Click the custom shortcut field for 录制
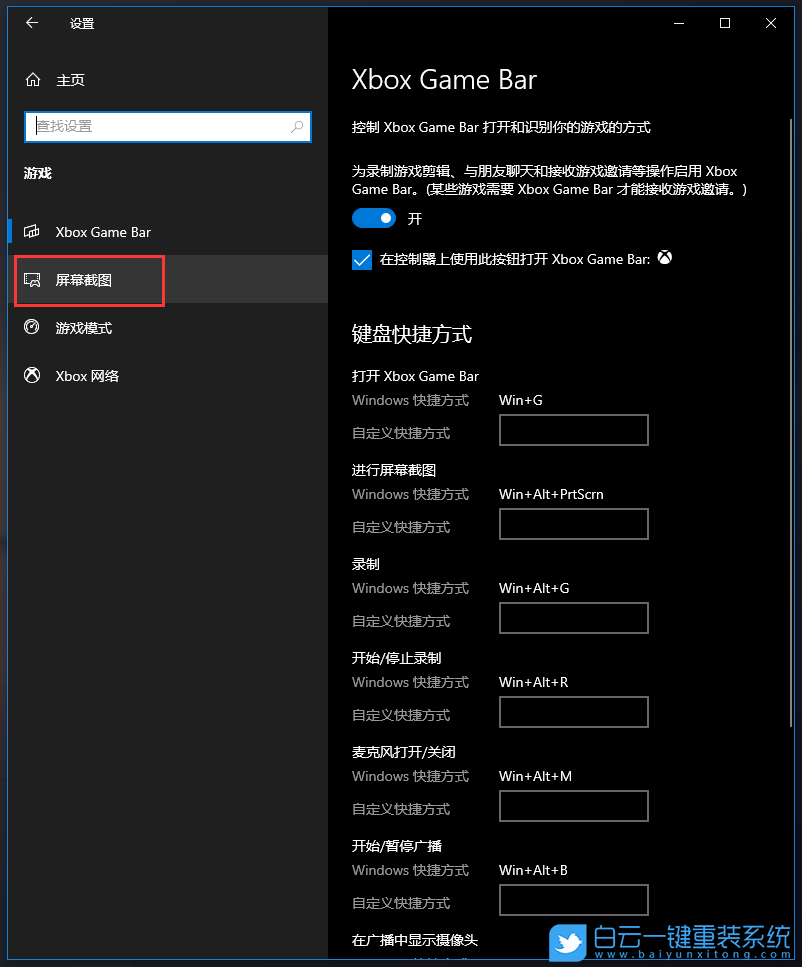The height and width of the screenshot is (967, 802). (x=573, y=618)
